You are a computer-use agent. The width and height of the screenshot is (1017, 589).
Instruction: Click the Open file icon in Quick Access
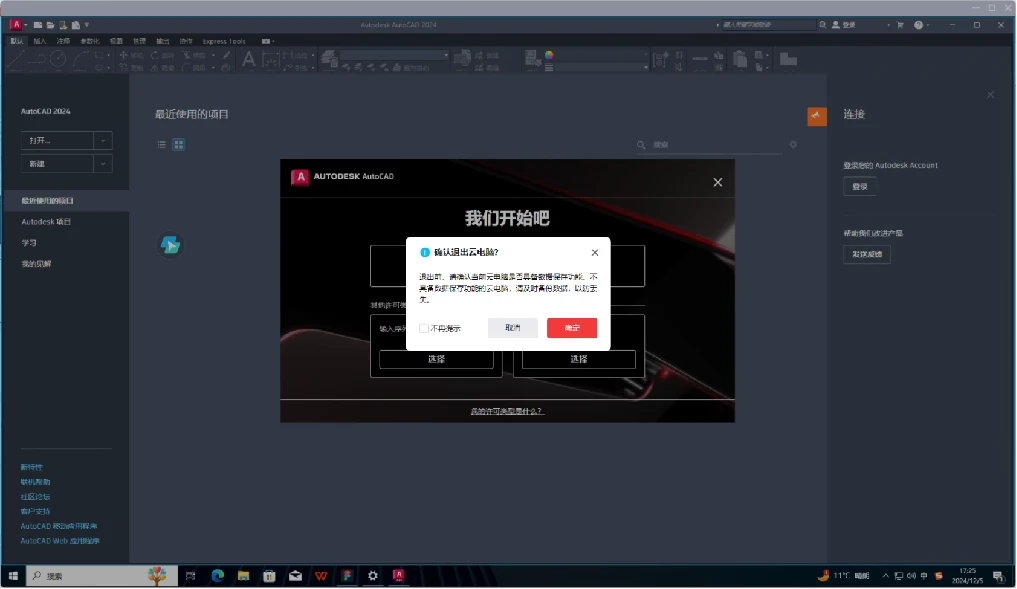coord(50,25)
